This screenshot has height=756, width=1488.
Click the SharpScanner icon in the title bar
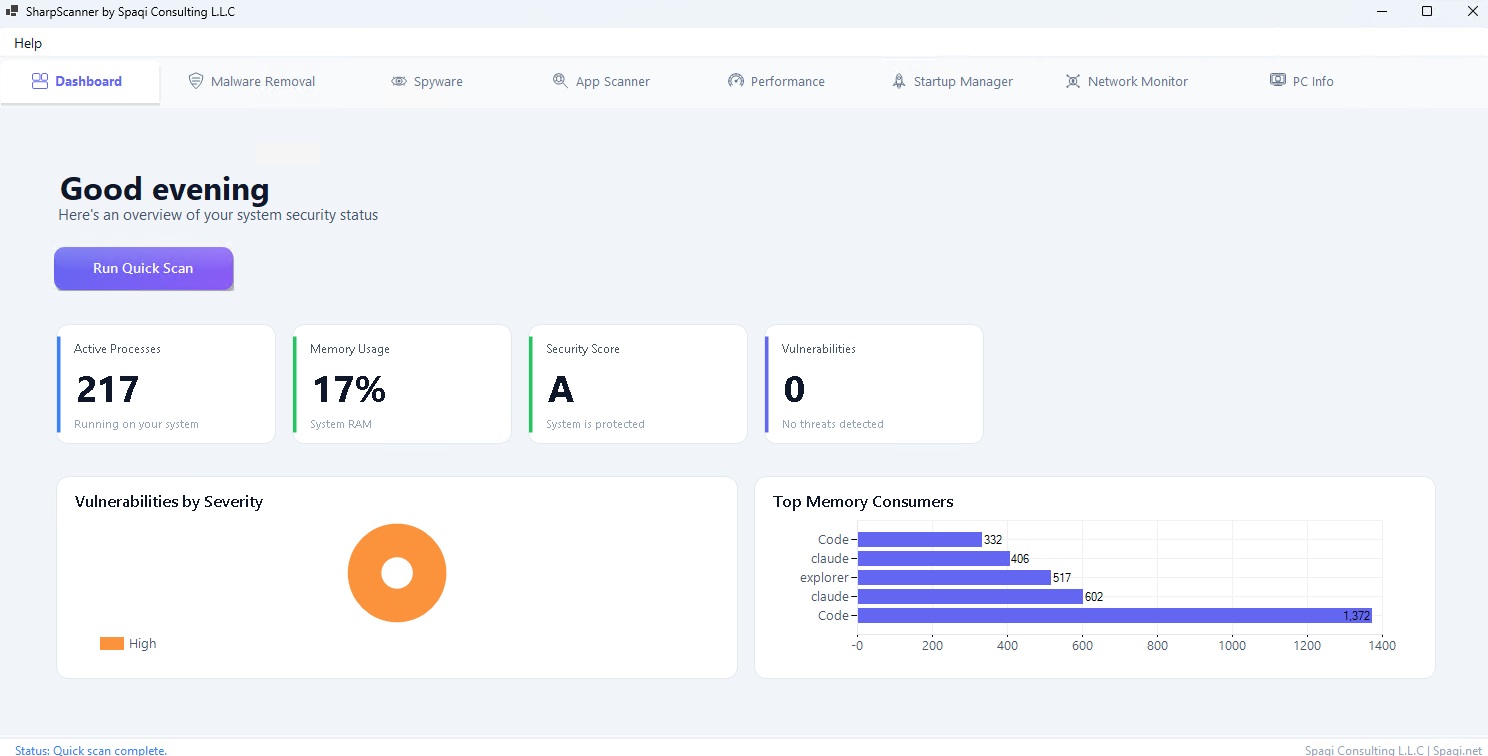pyautogui.click(x=11, y=11)
